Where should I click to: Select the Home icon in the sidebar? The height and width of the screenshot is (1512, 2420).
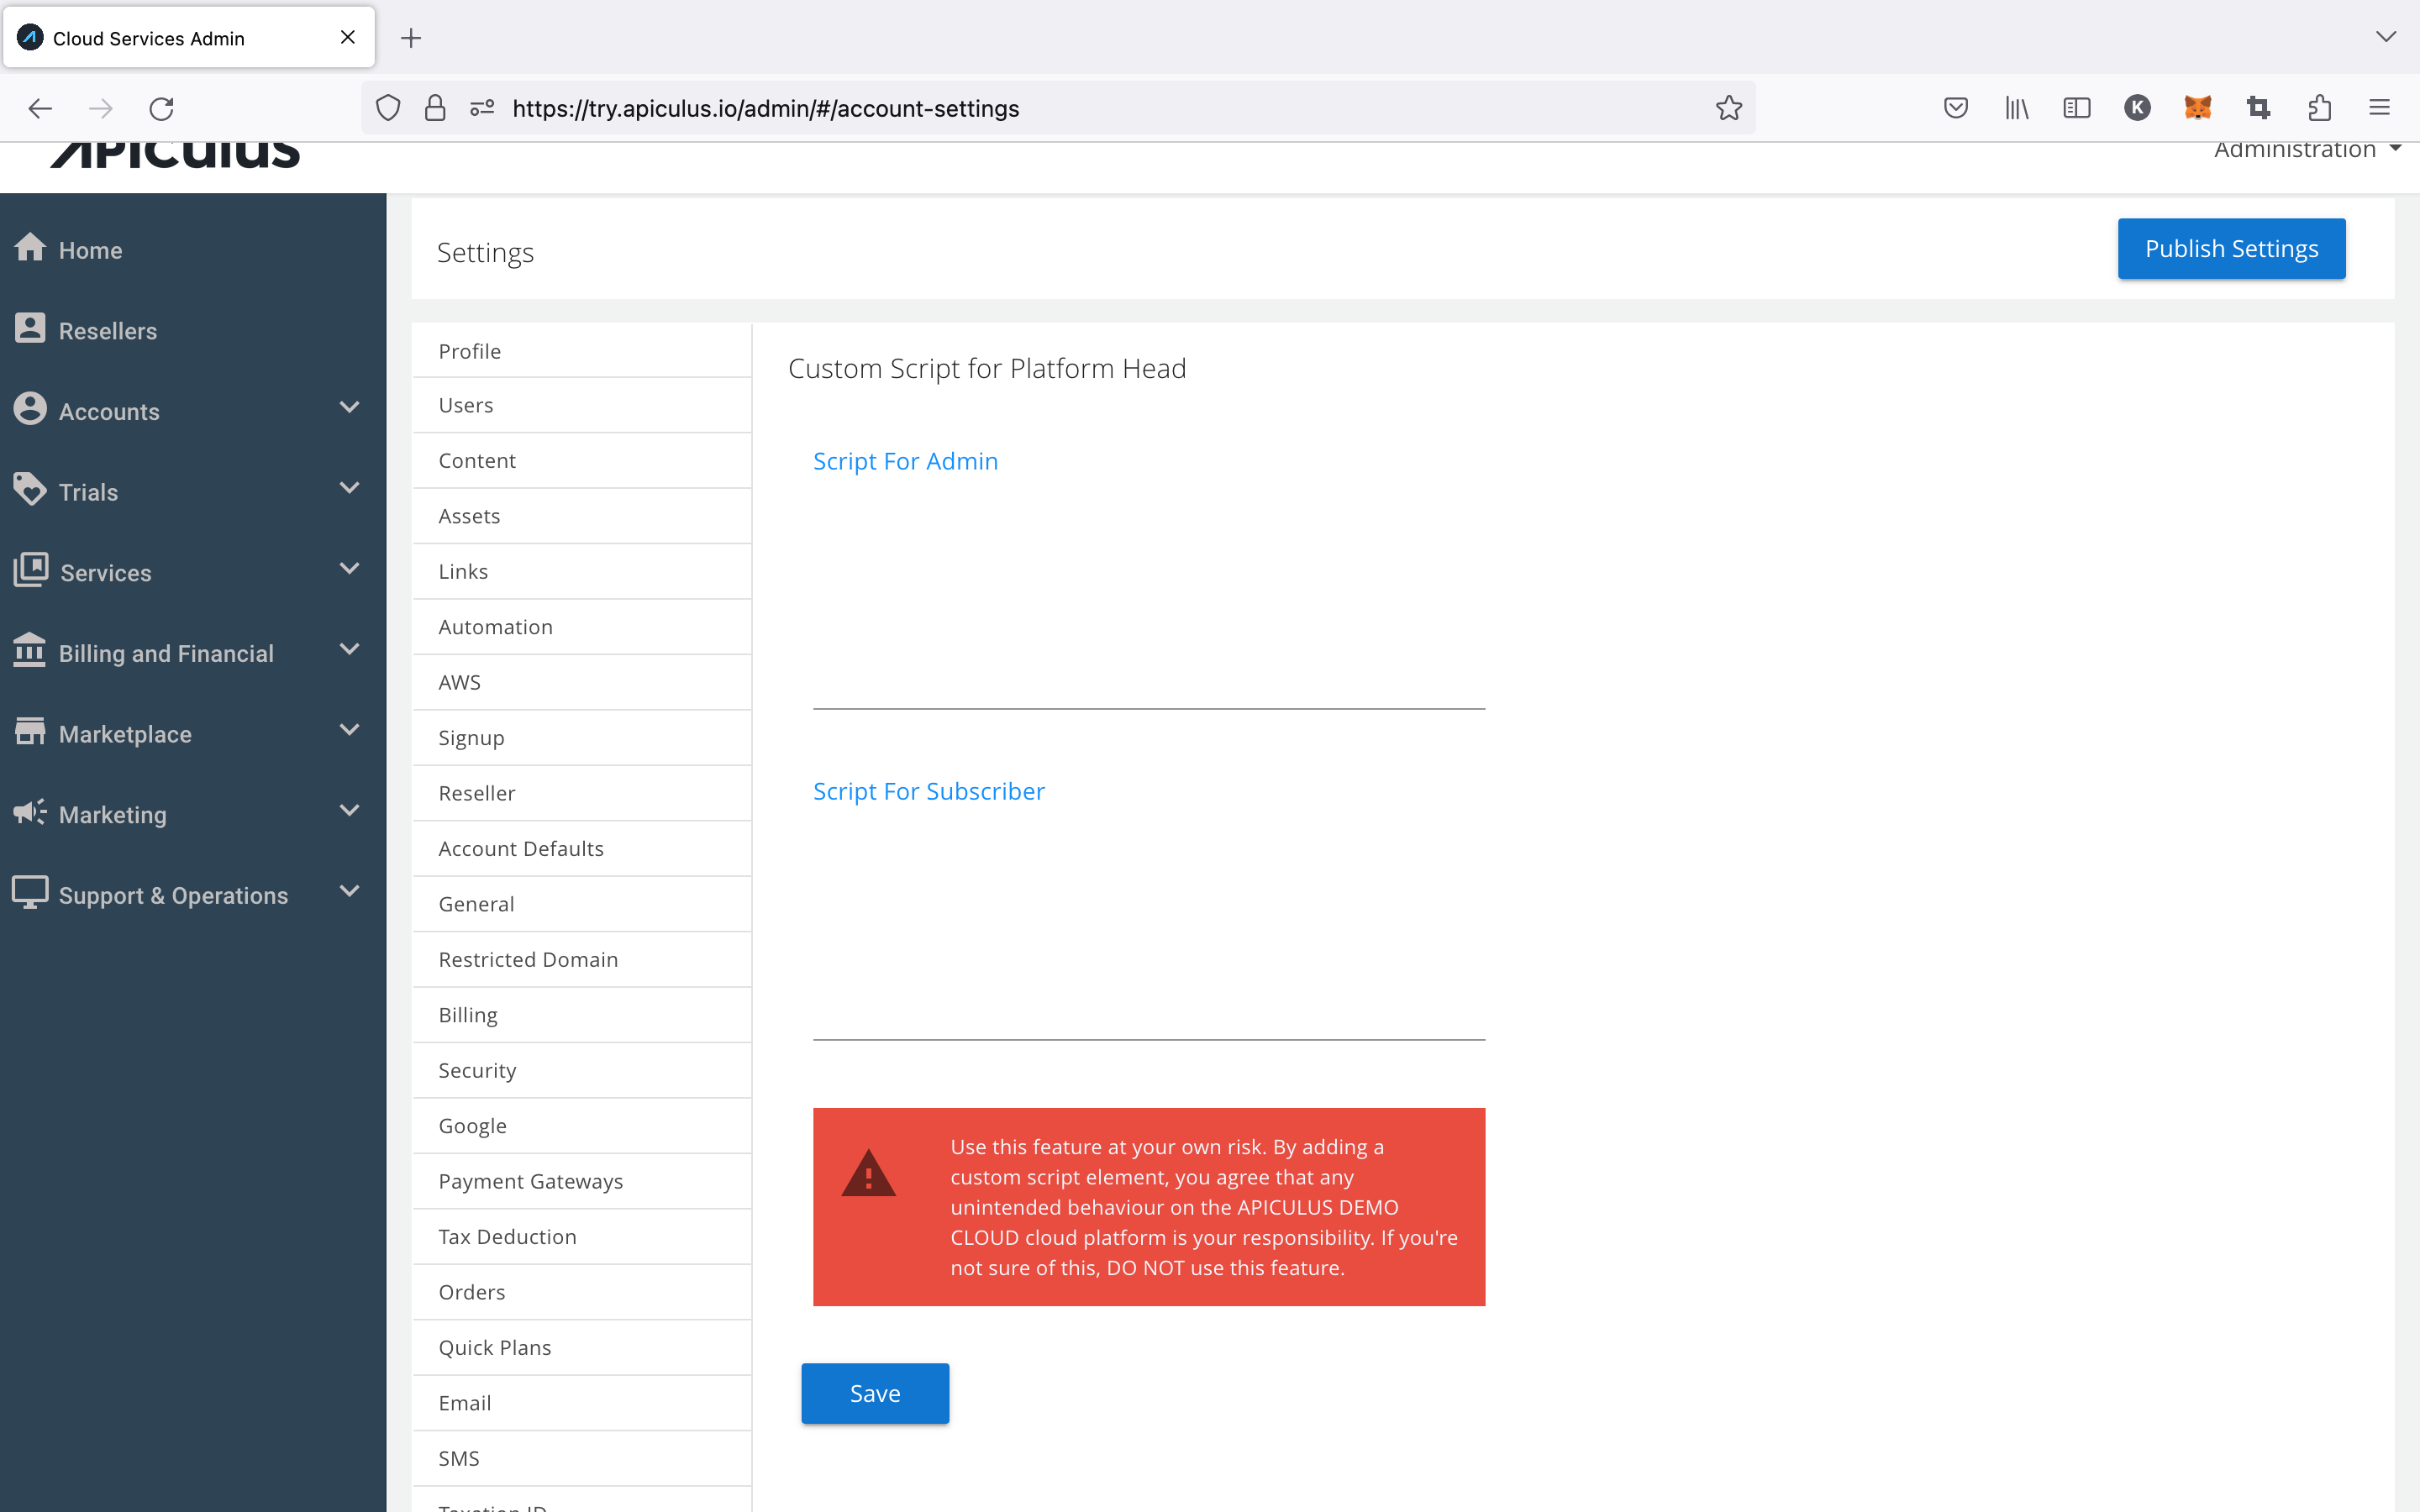[x=31, y=249]
